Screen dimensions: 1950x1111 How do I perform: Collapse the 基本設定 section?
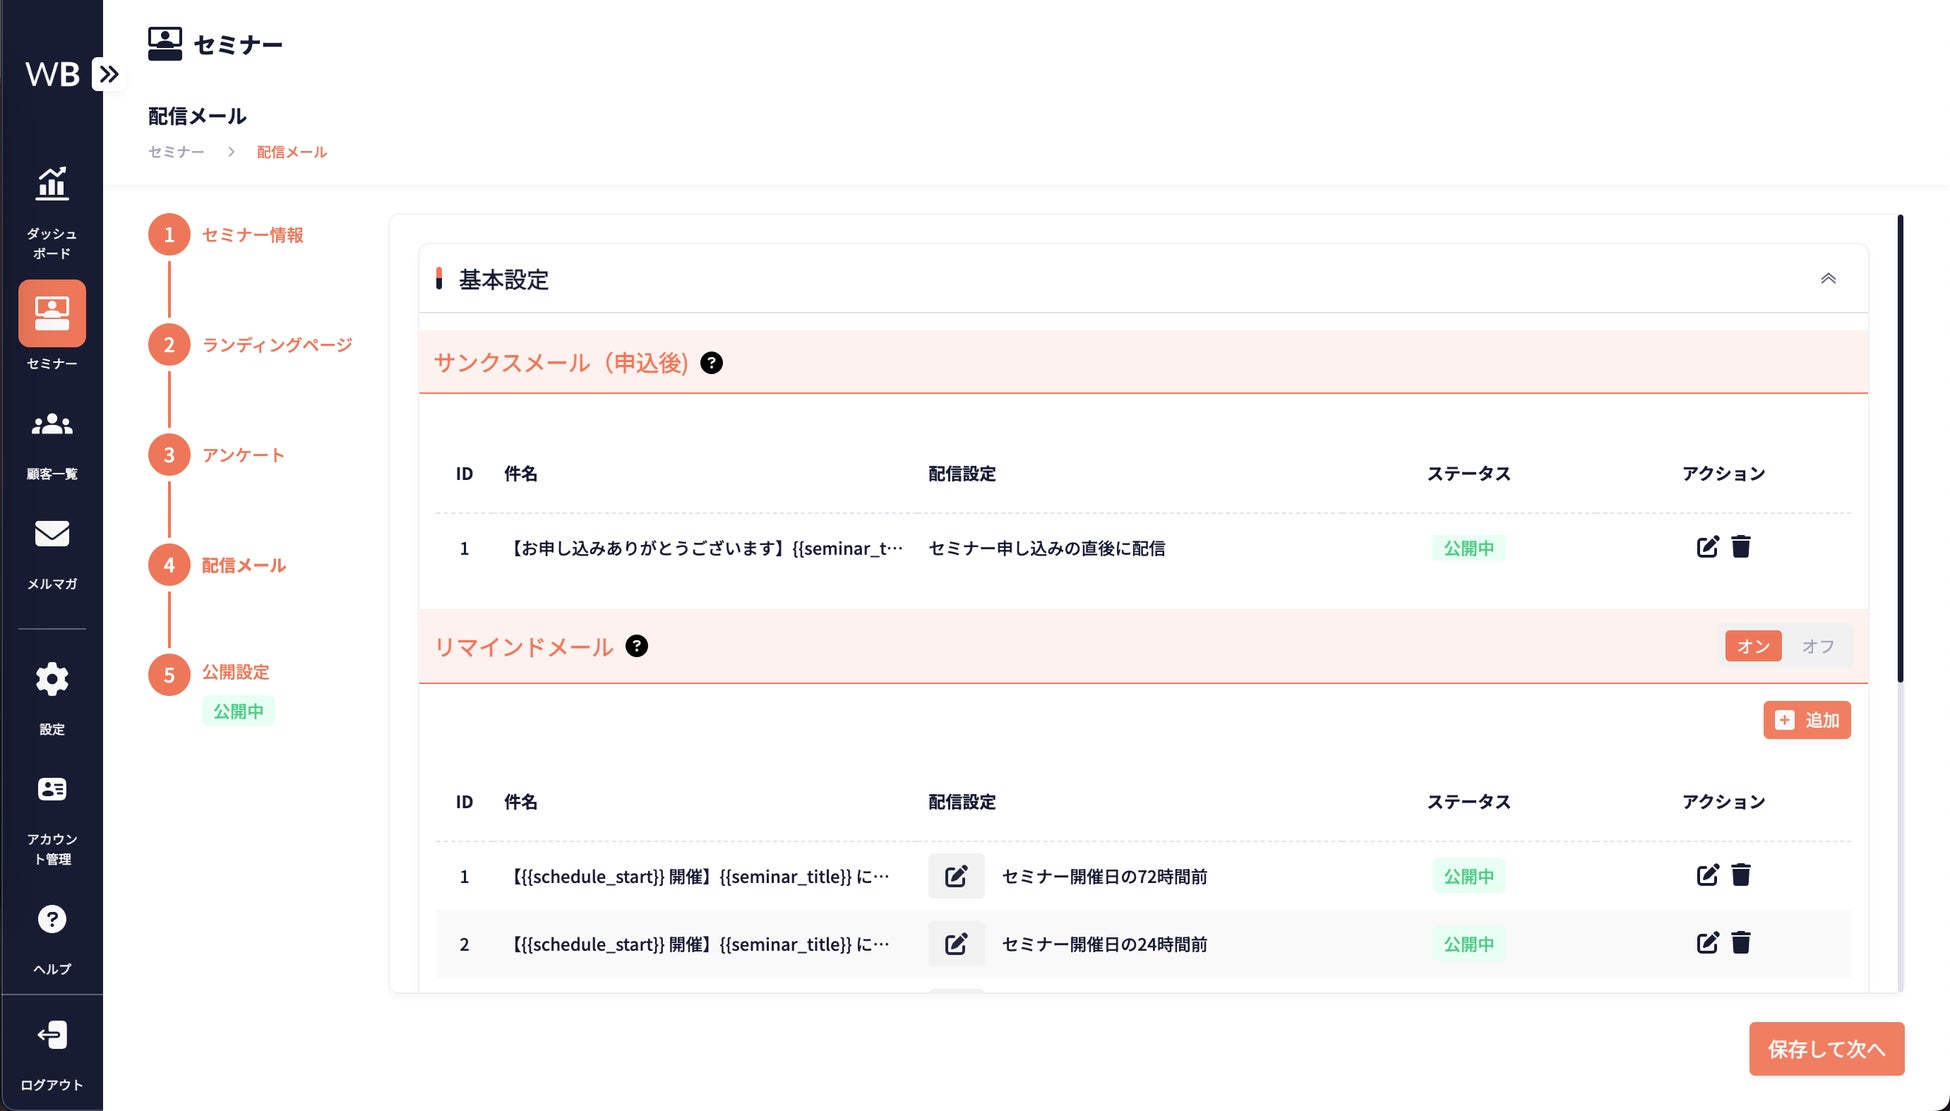click(1828, 279)
